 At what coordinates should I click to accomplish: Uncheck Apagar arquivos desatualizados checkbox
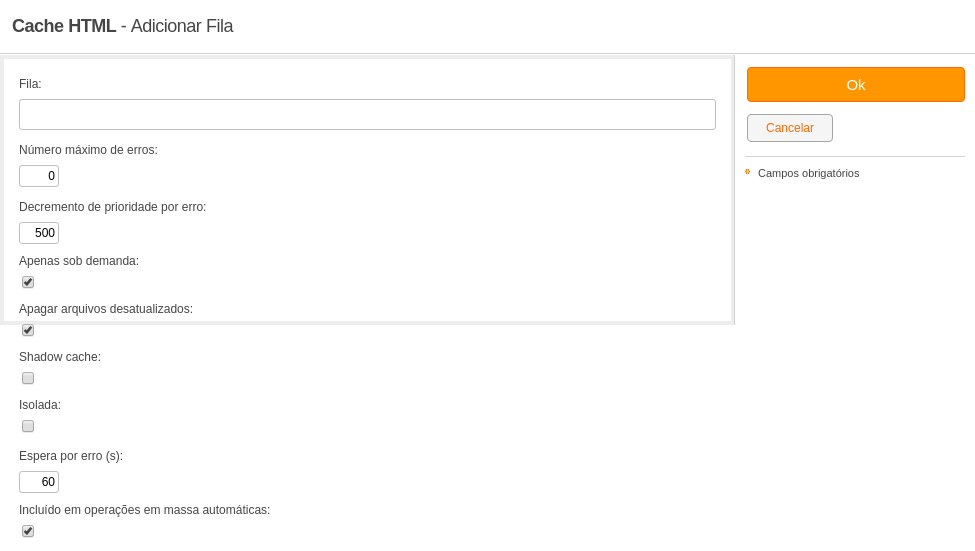coord(28,330)
